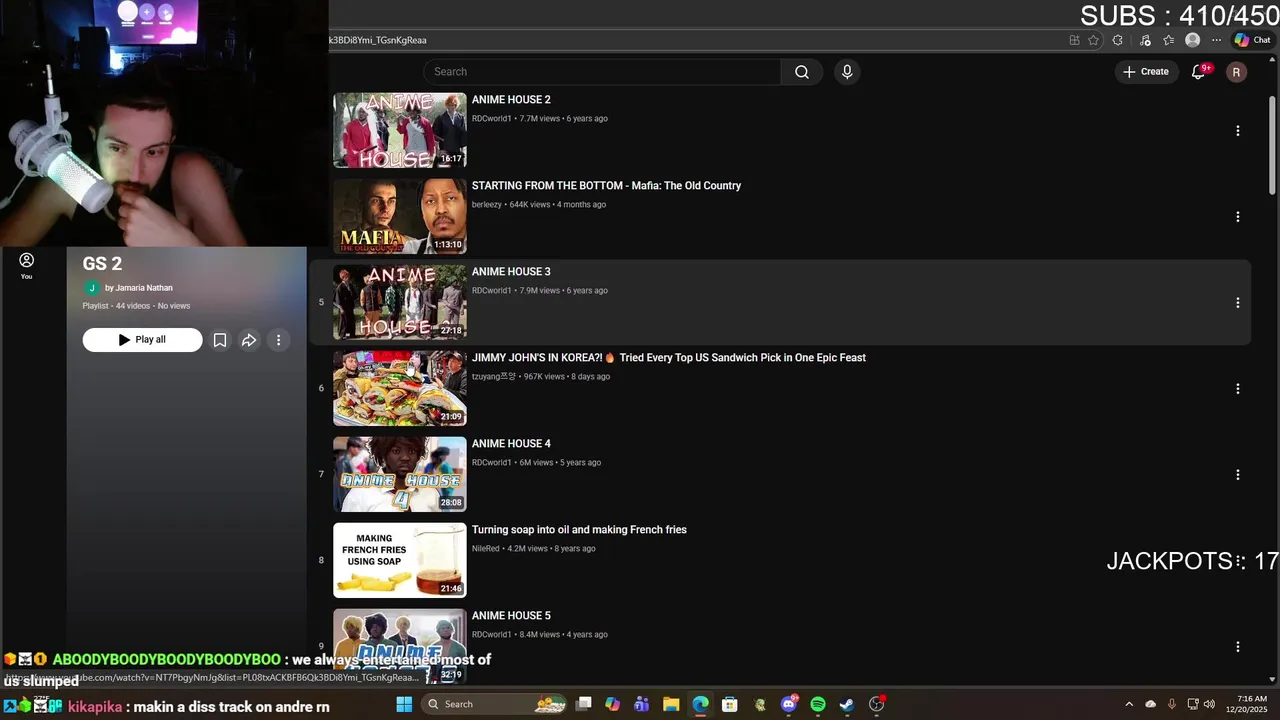The width and height of the screenshot is (1280, 720).
Task: Open action menu for ANIME HOUSE 4
Action: click(x=1238, y=475)
